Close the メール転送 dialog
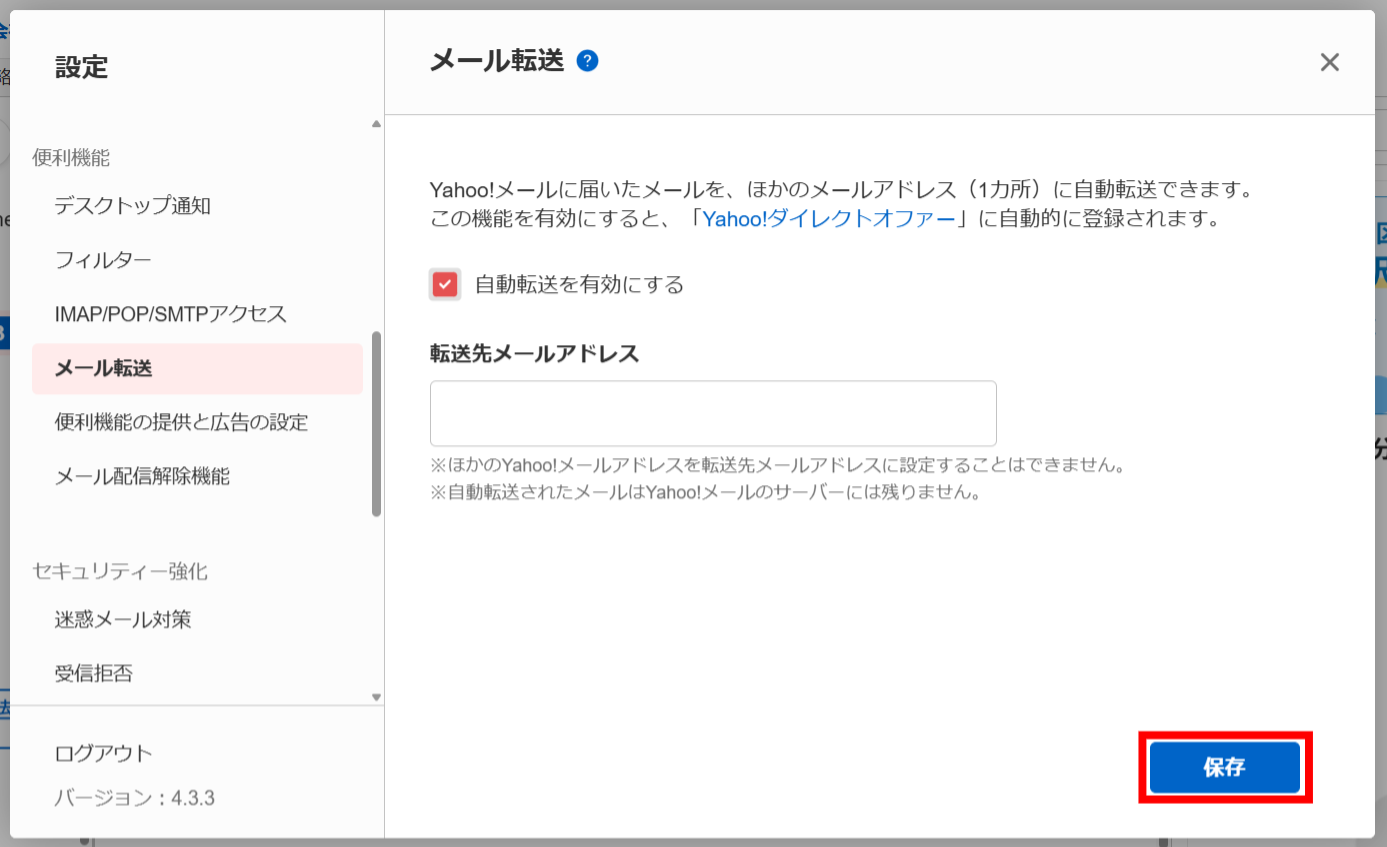Viewport: 1387px width, 847px height. tap(1329, 61)
